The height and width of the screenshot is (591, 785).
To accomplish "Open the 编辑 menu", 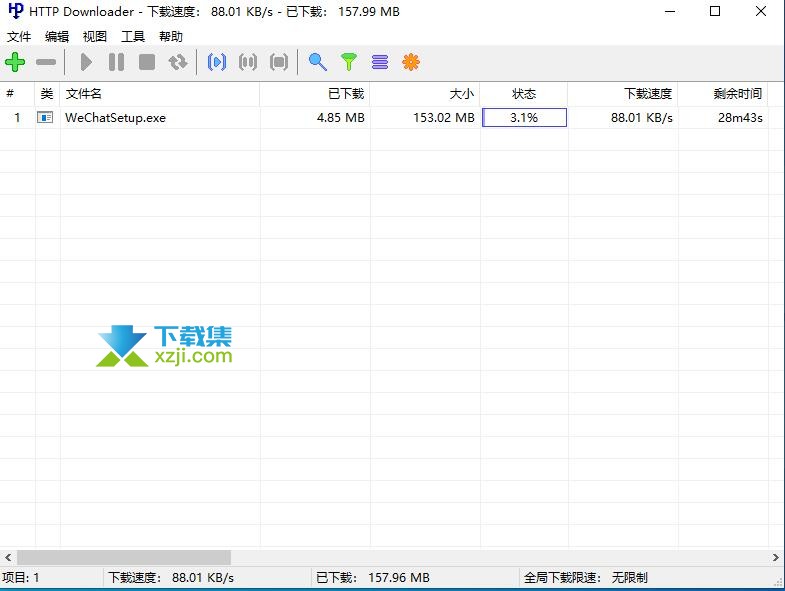I will (x=57, y=37).
